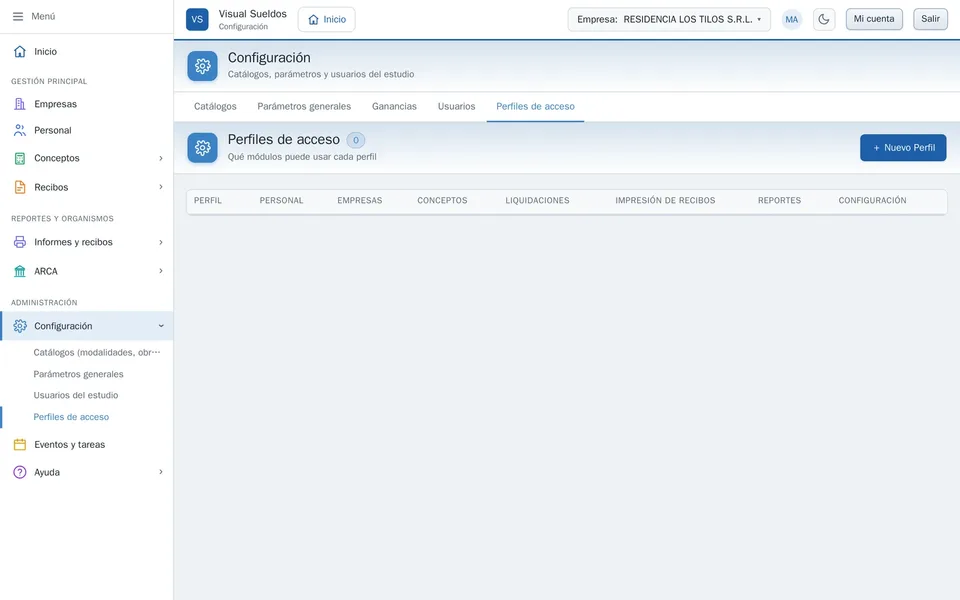Click the Ayuda question mark icon

point(20,472)
